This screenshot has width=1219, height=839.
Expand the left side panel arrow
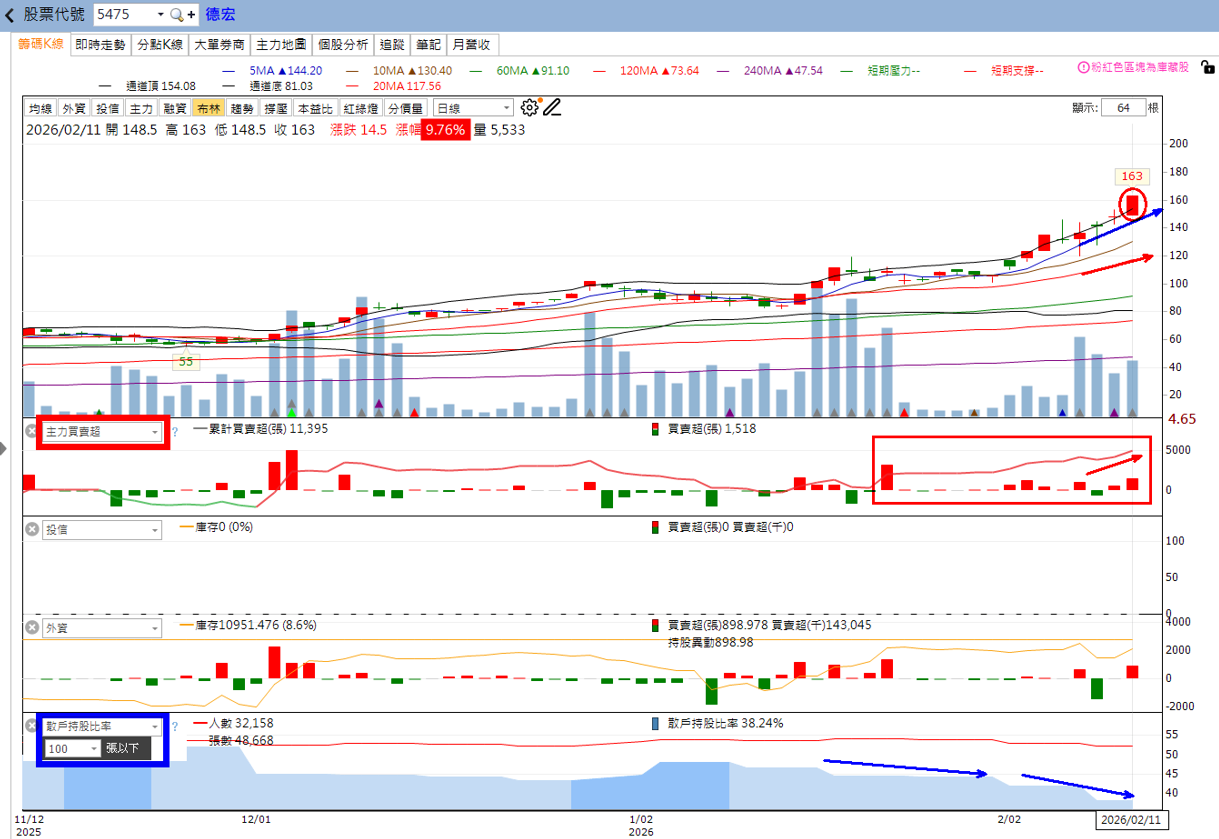pyautogui.click(x=4, y=450)
